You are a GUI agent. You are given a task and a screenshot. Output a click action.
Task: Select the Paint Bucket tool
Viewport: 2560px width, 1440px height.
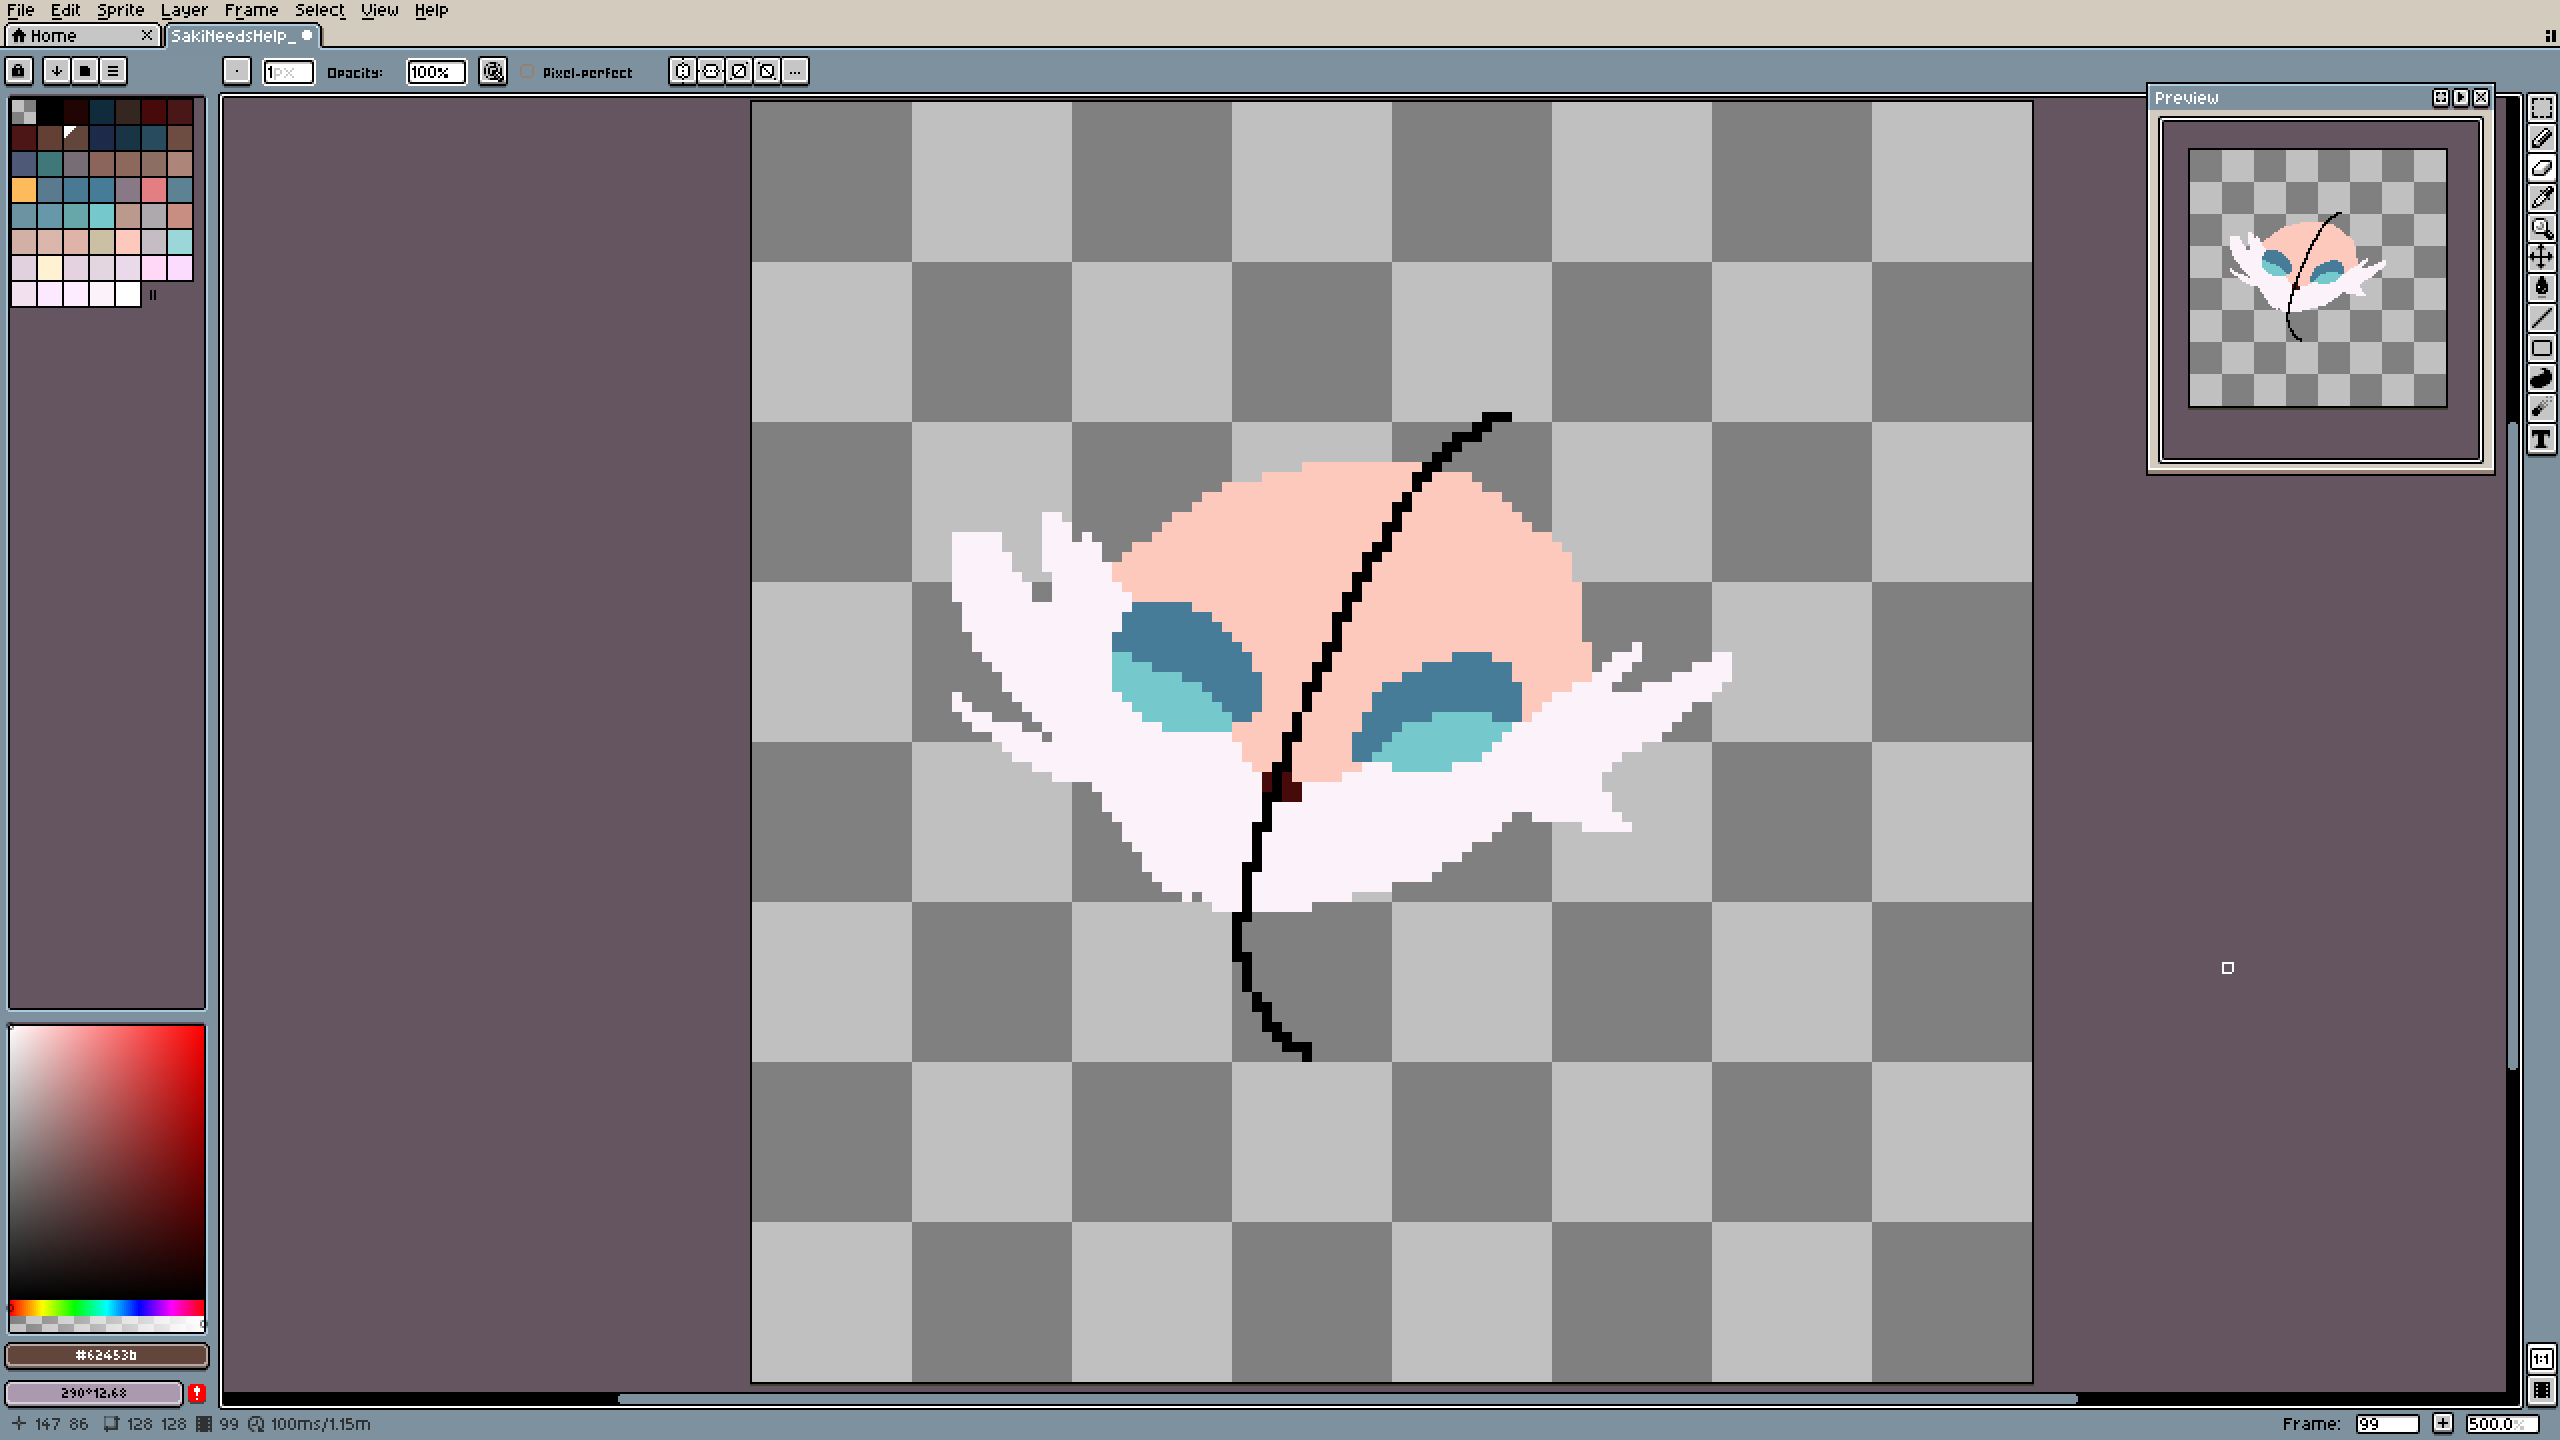pos(2541,288)
